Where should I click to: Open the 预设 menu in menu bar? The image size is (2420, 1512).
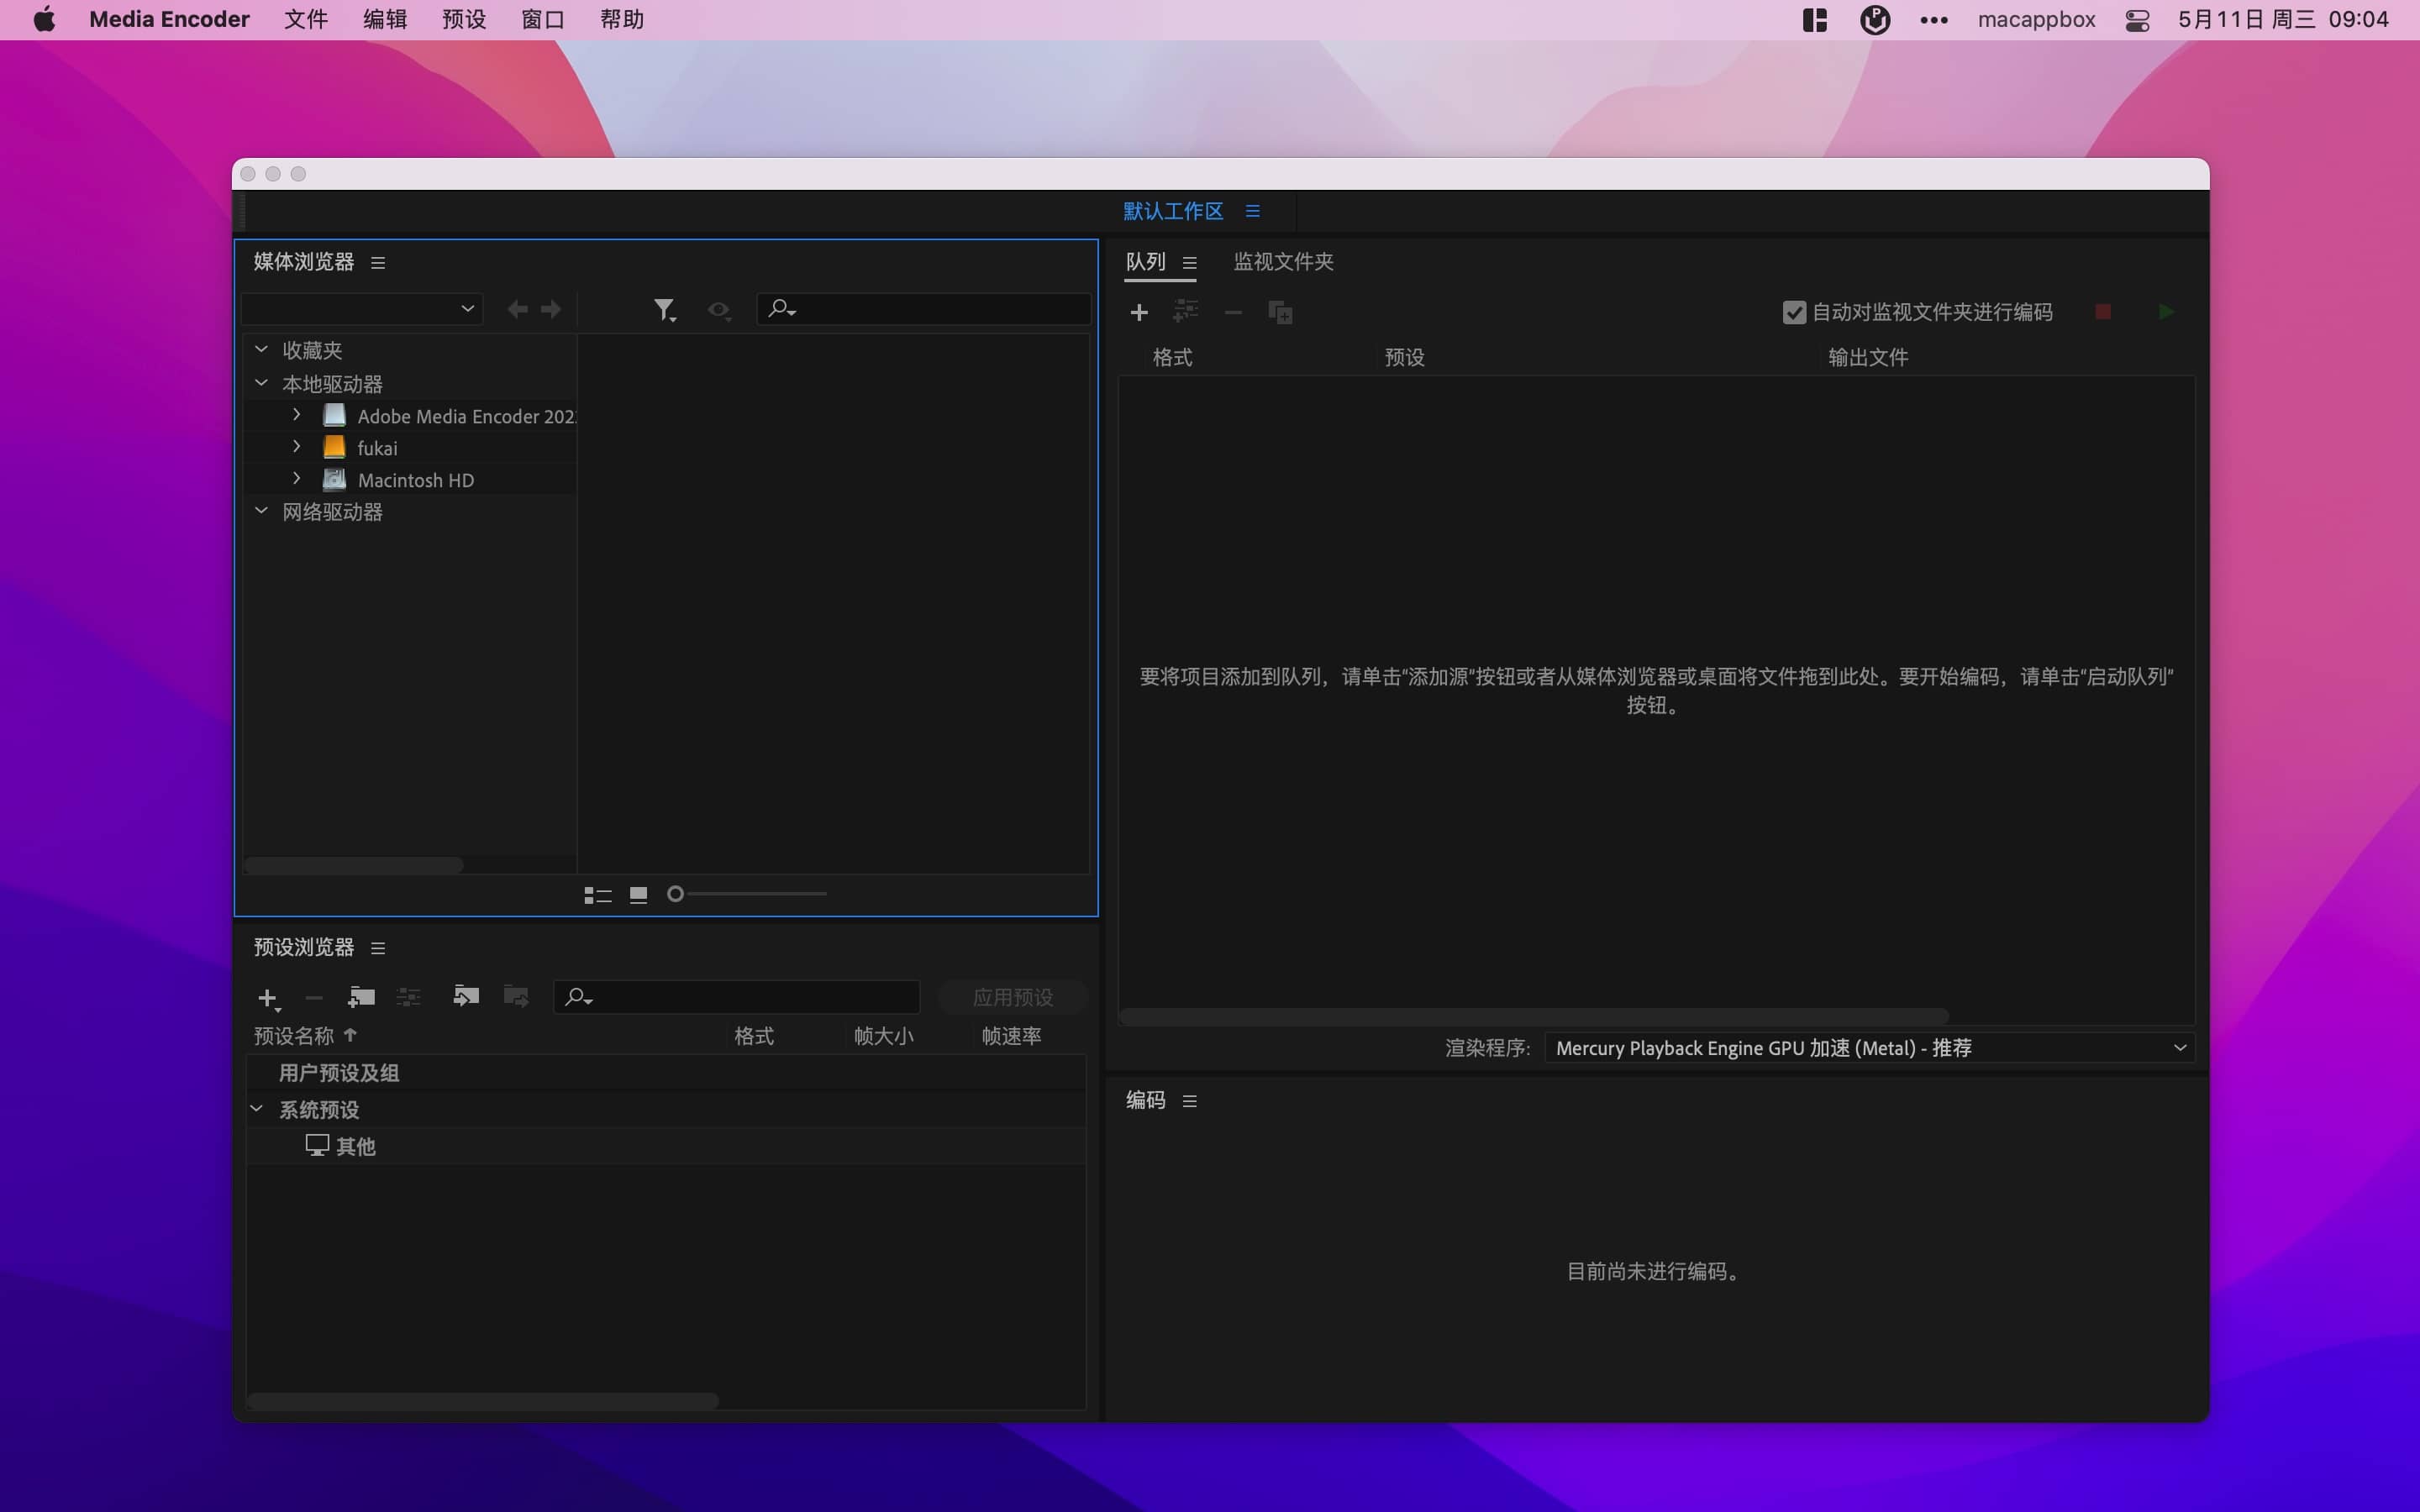(x=464, y=20)
